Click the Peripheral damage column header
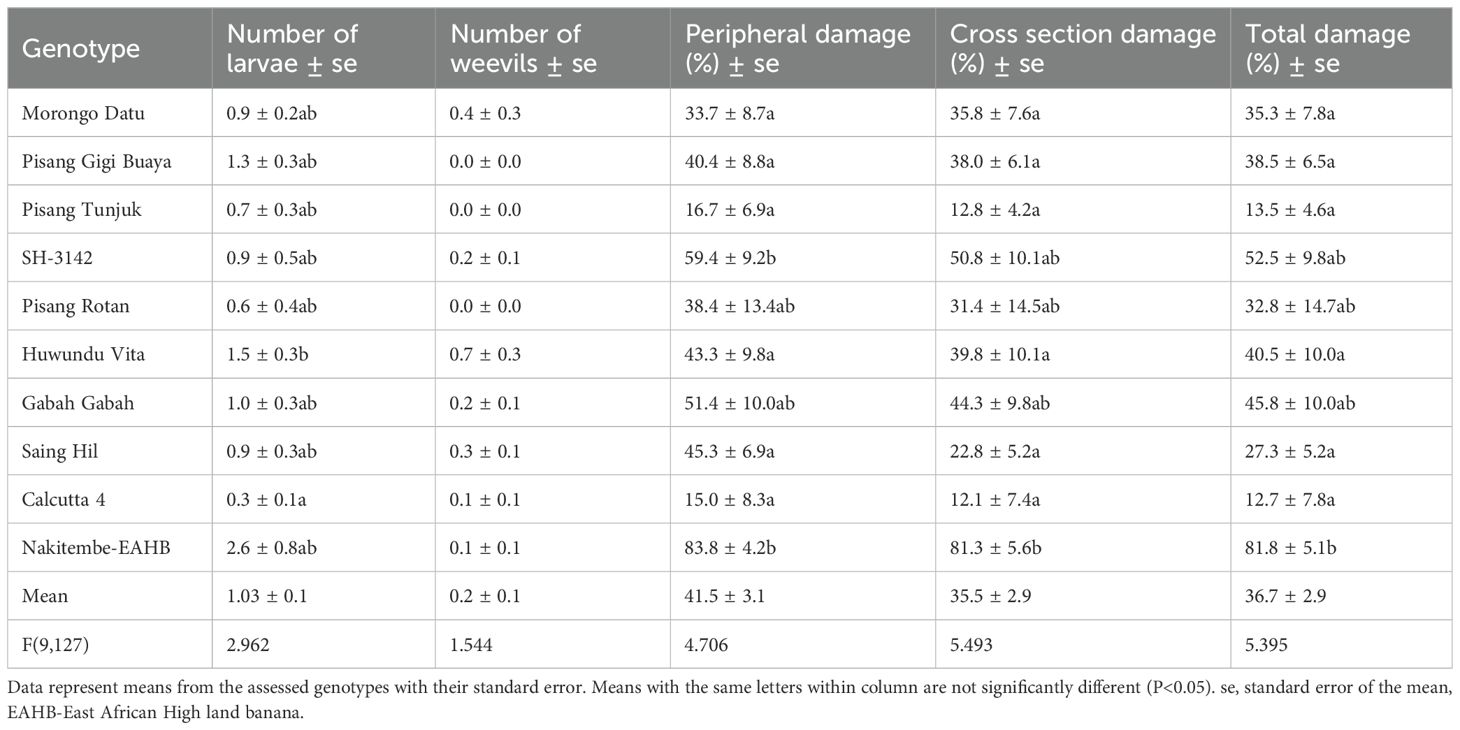 pos(797,48)
